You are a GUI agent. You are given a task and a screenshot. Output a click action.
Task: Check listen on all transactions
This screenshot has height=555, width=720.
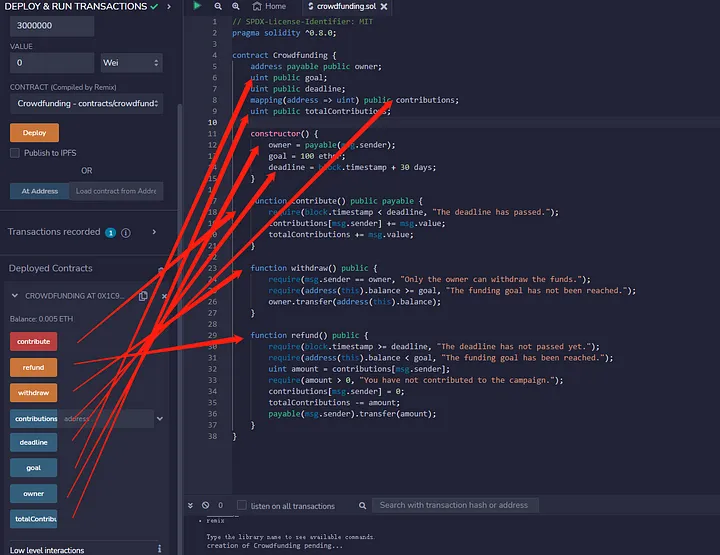click(242, 505)
